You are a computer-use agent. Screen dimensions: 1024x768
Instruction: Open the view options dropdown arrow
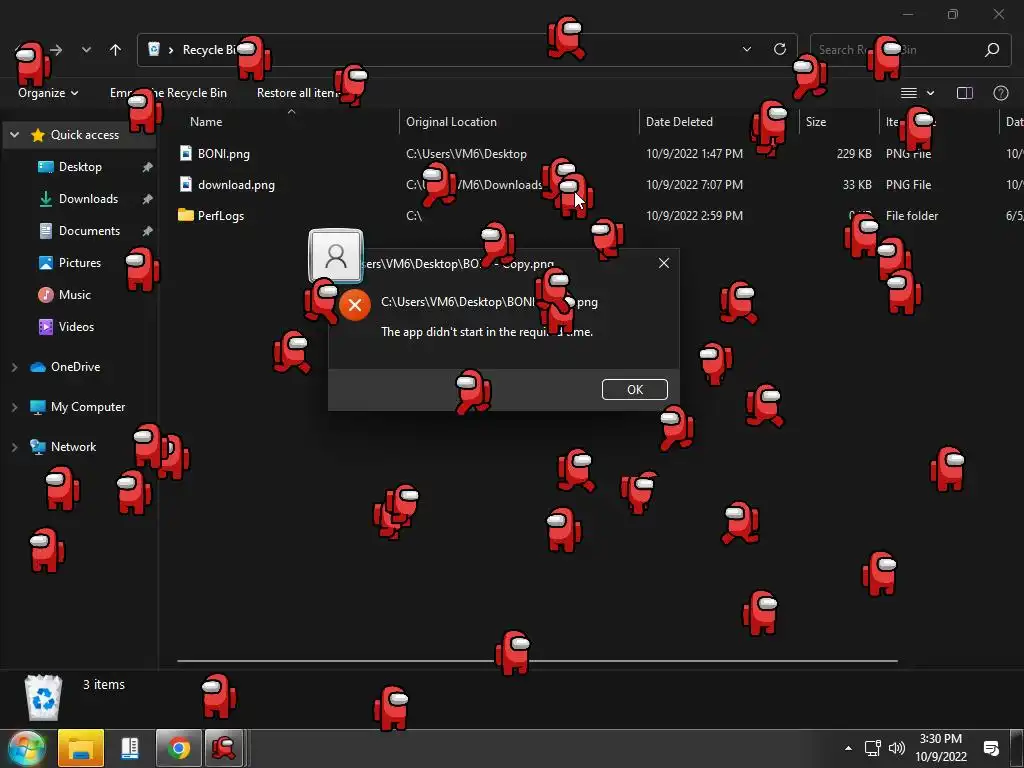point(931,93)
